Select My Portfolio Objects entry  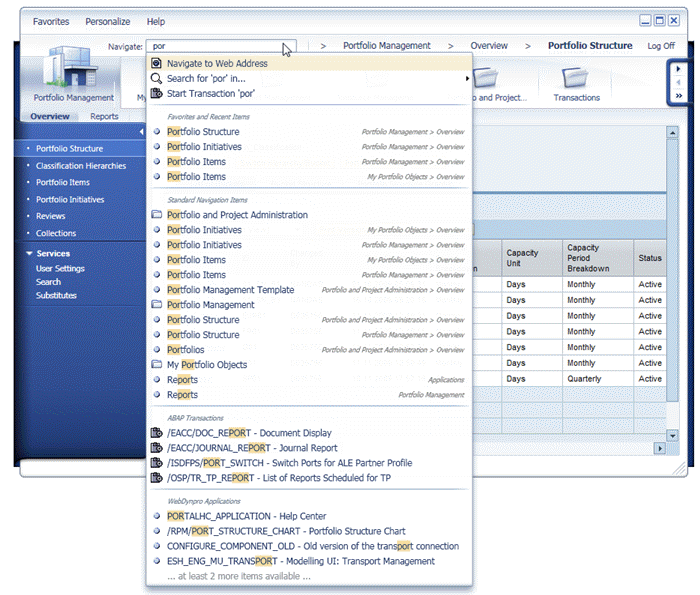309,364
